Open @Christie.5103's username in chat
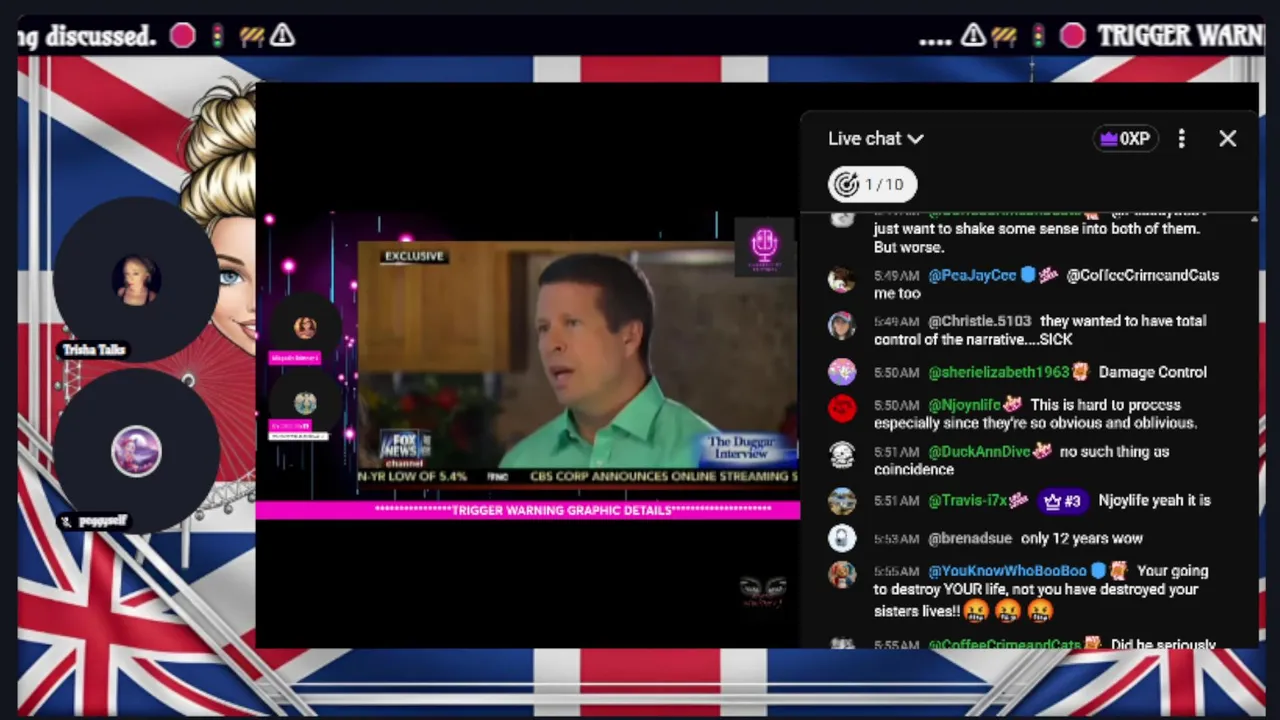 [x=979, y=321]
